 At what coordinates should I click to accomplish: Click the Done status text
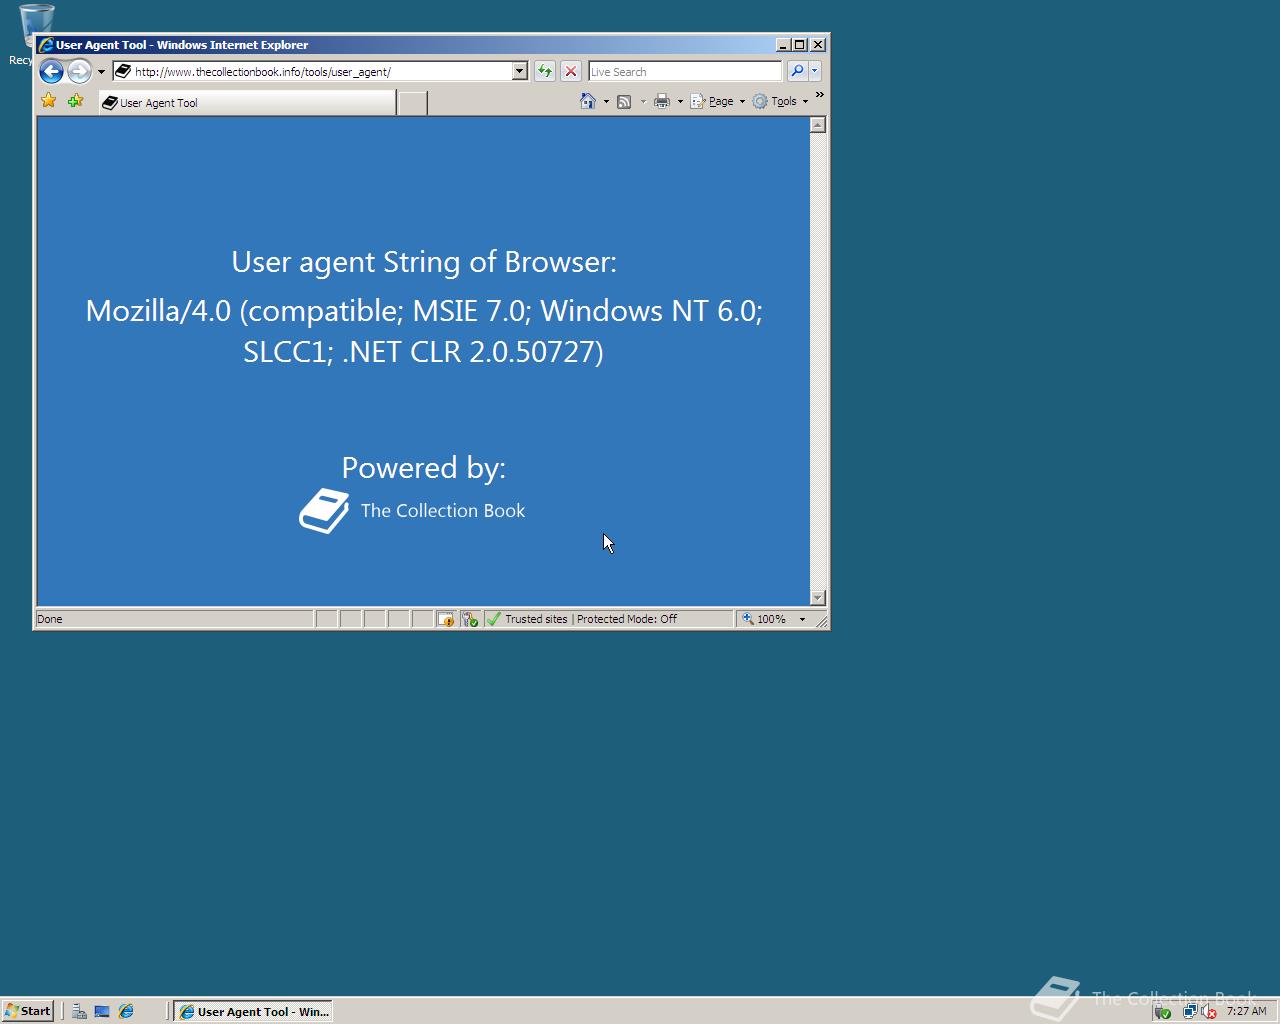[50, 619]
